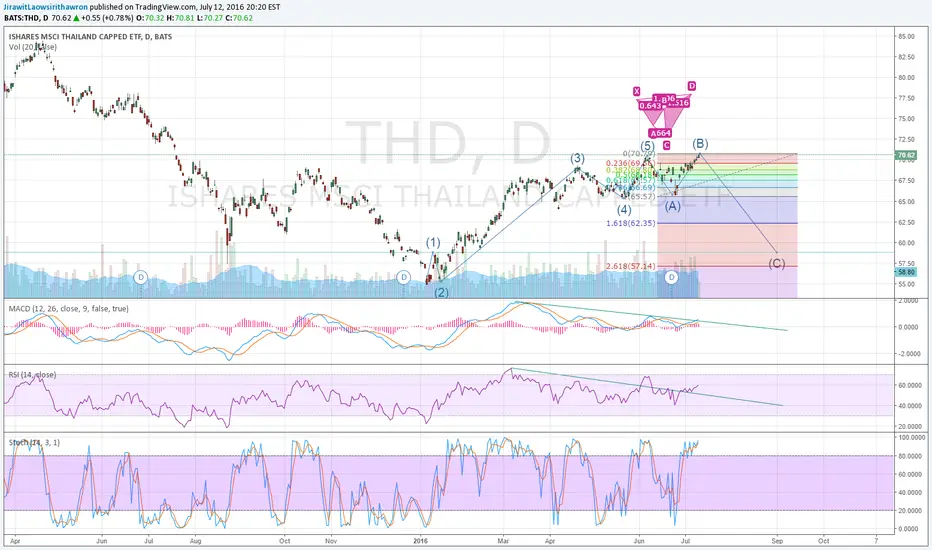Click 2.0000 on the MACD axis

point(907,301)
